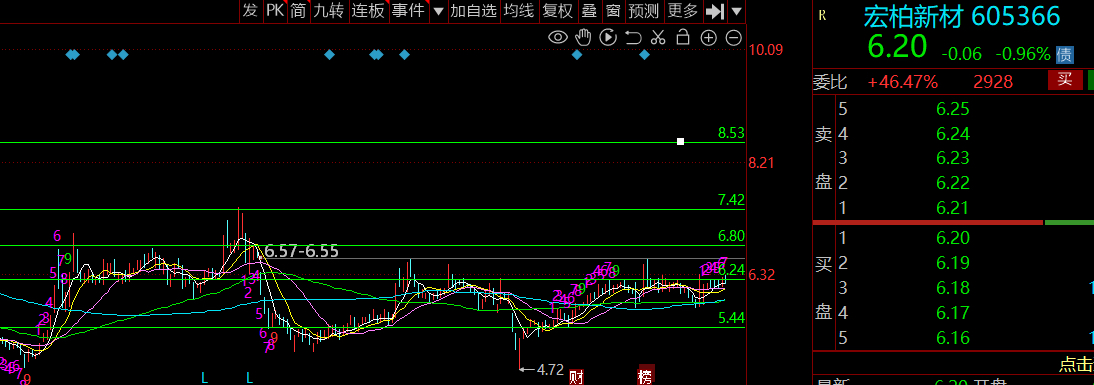Toggle the chart lock icon
The image size is (1094, 385).
(x=683, y=38)
